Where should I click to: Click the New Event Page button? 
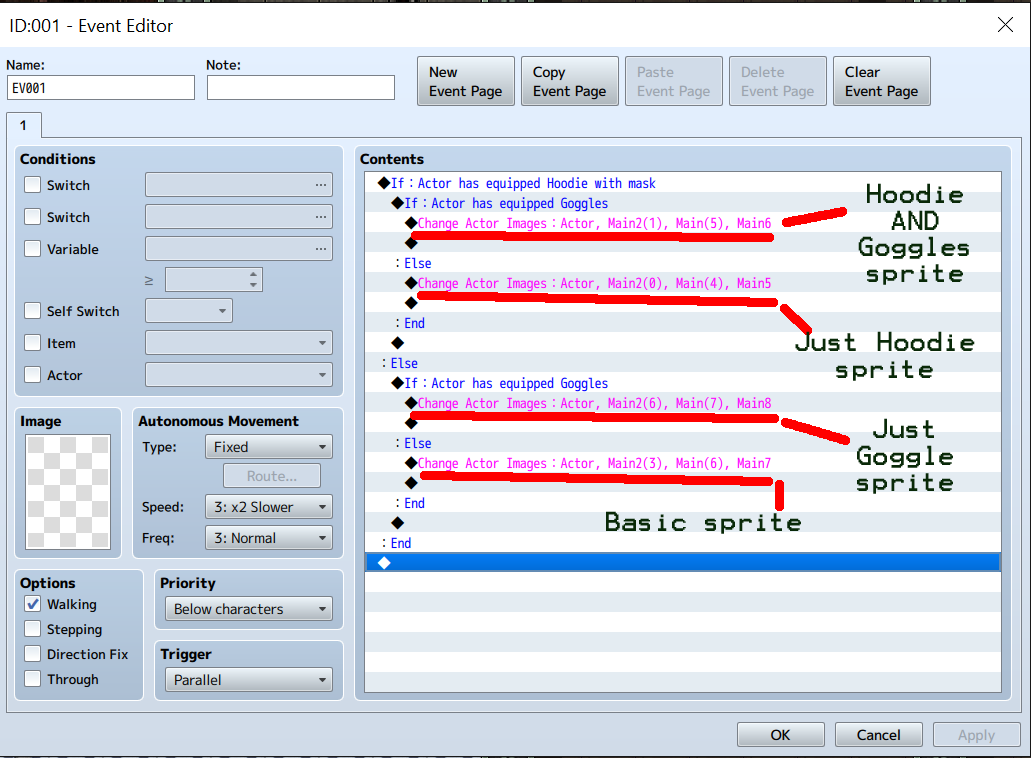coord(466,82)
